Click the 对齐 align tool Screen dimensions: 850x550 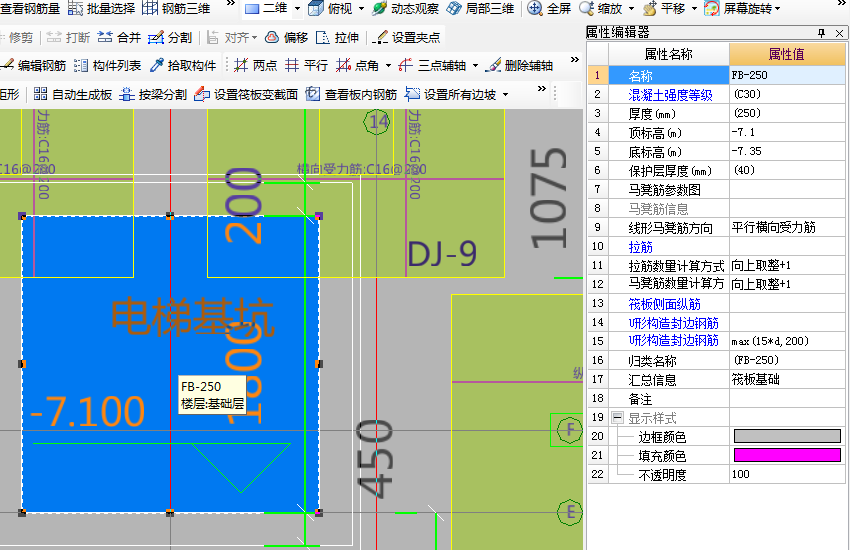pos(228,37)
